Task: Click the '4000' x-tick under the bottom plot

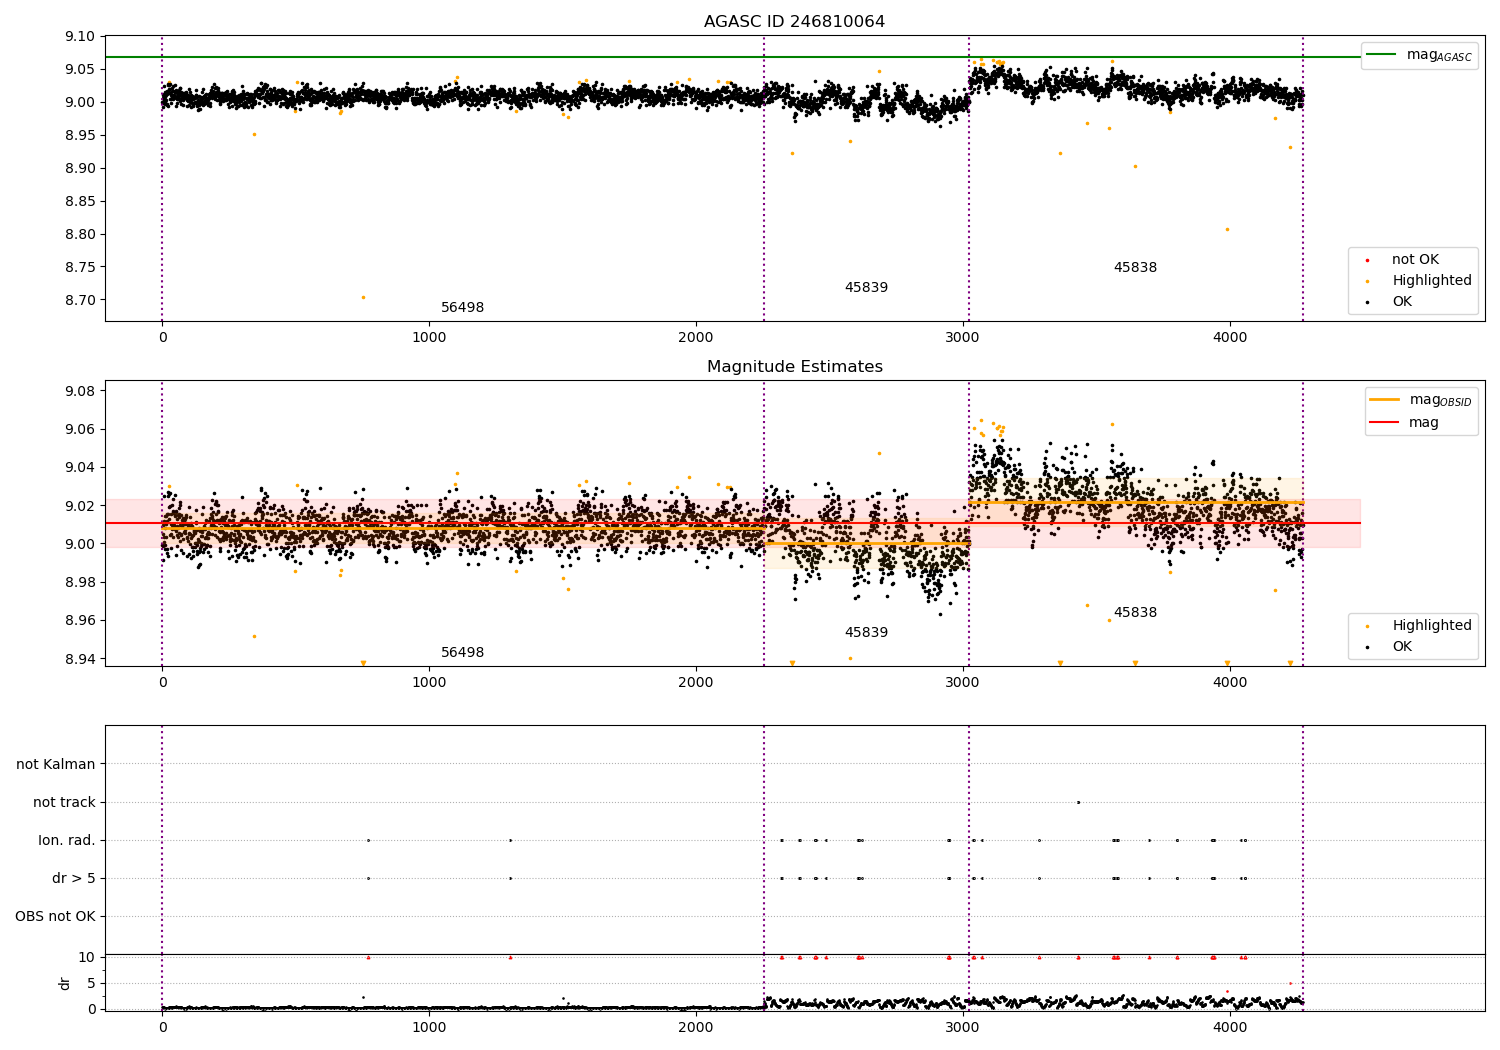Action: (1230, 1027)
